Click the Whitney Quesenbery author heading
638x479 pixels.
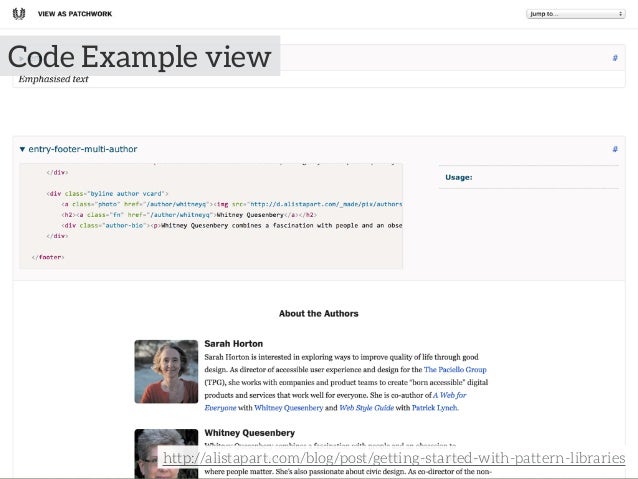249,433
